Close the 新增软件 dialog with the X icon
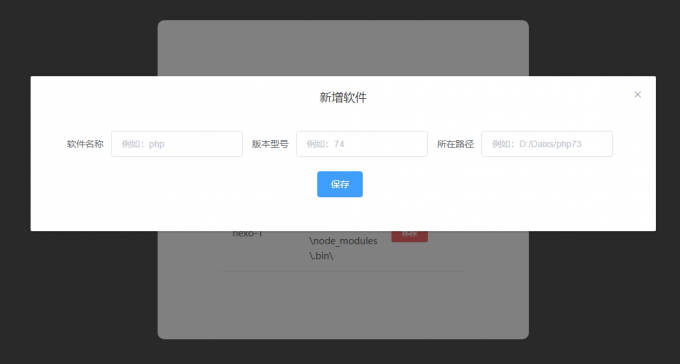 point(637,95)
